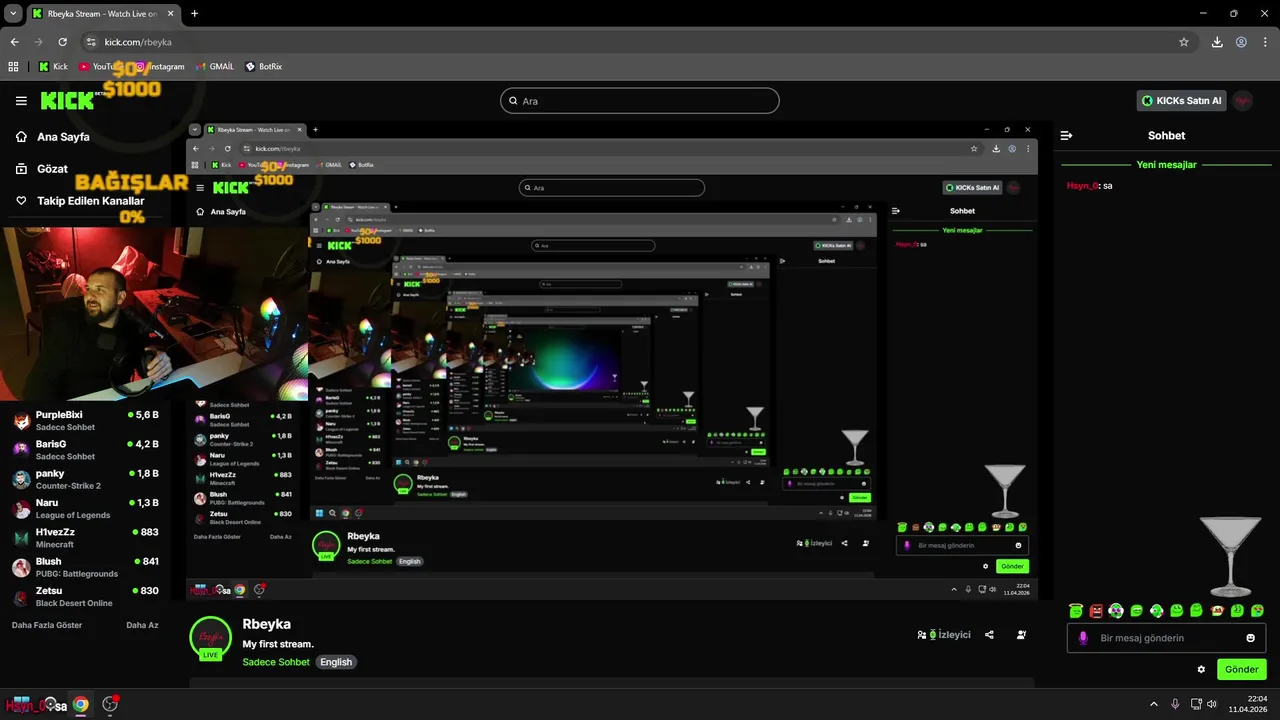Click the KICKs Satın Al button
1280x720 pixels.
1181,101
